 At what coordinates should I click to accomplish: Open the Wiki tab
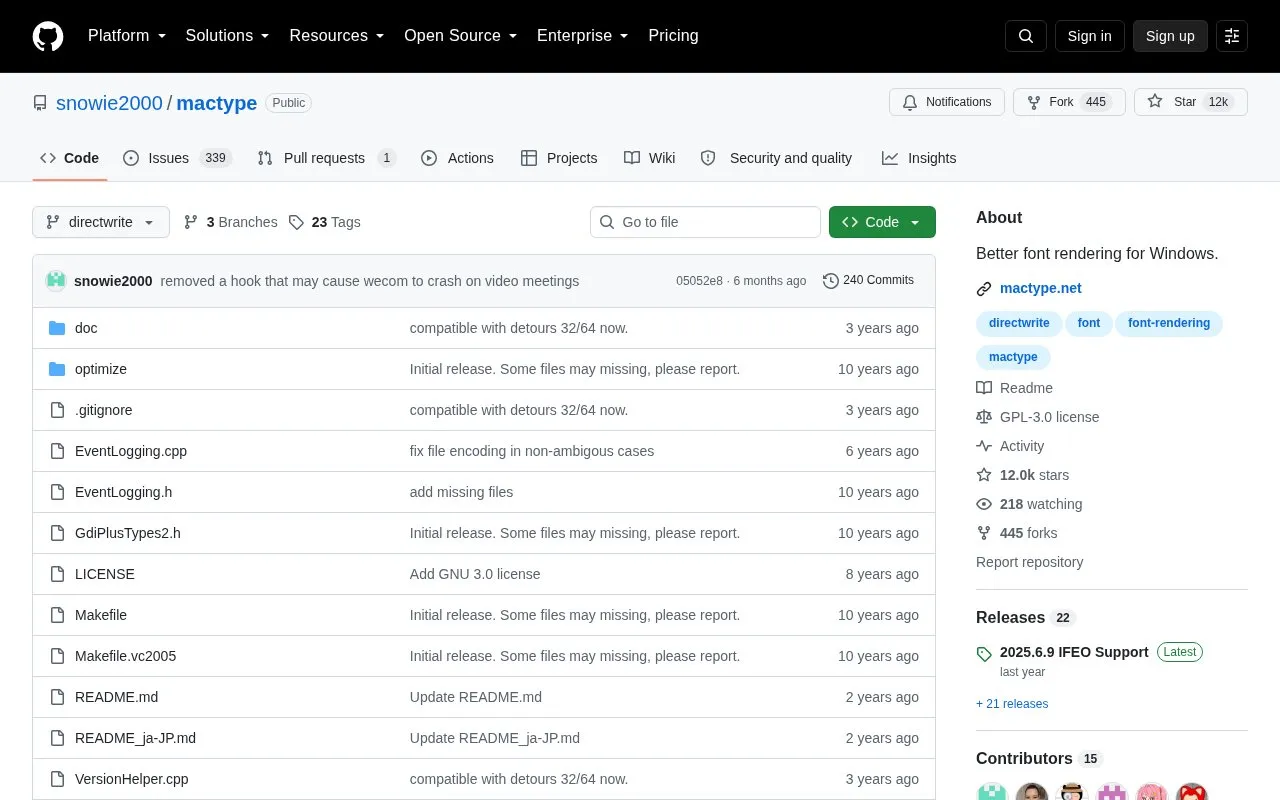pyautogui.click(x=650, y=158)
